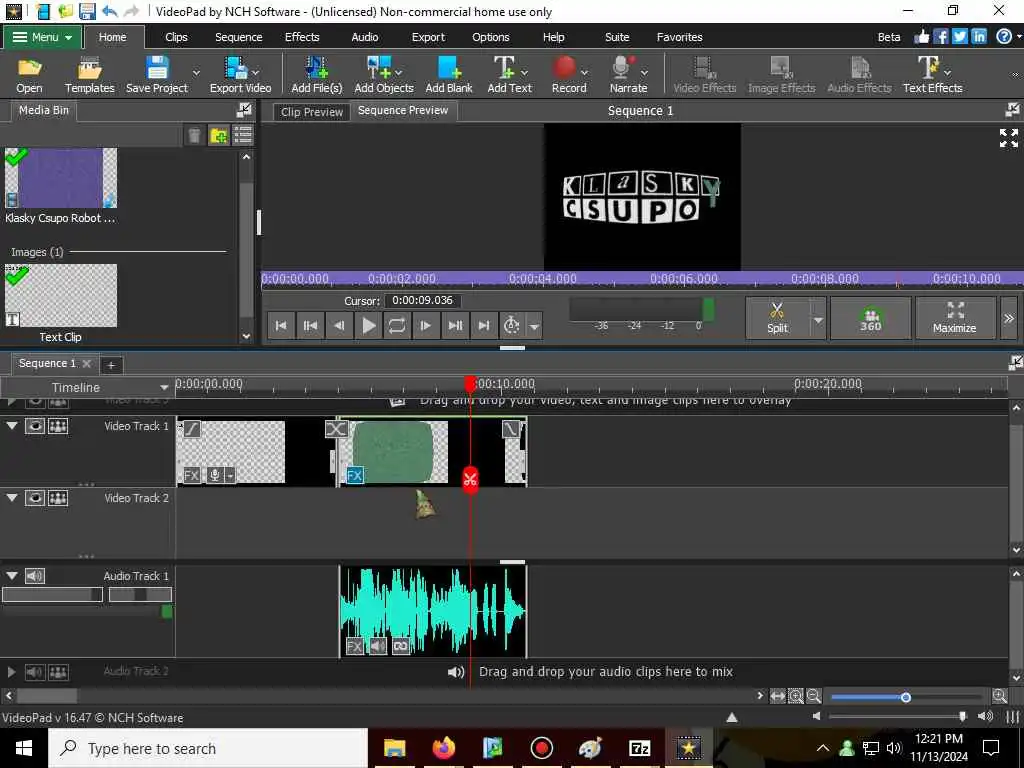Select the Klasky Csupo Robot clip thumbnail
The height and width of the screenshot is (768, 1024).
click(61, 178)
